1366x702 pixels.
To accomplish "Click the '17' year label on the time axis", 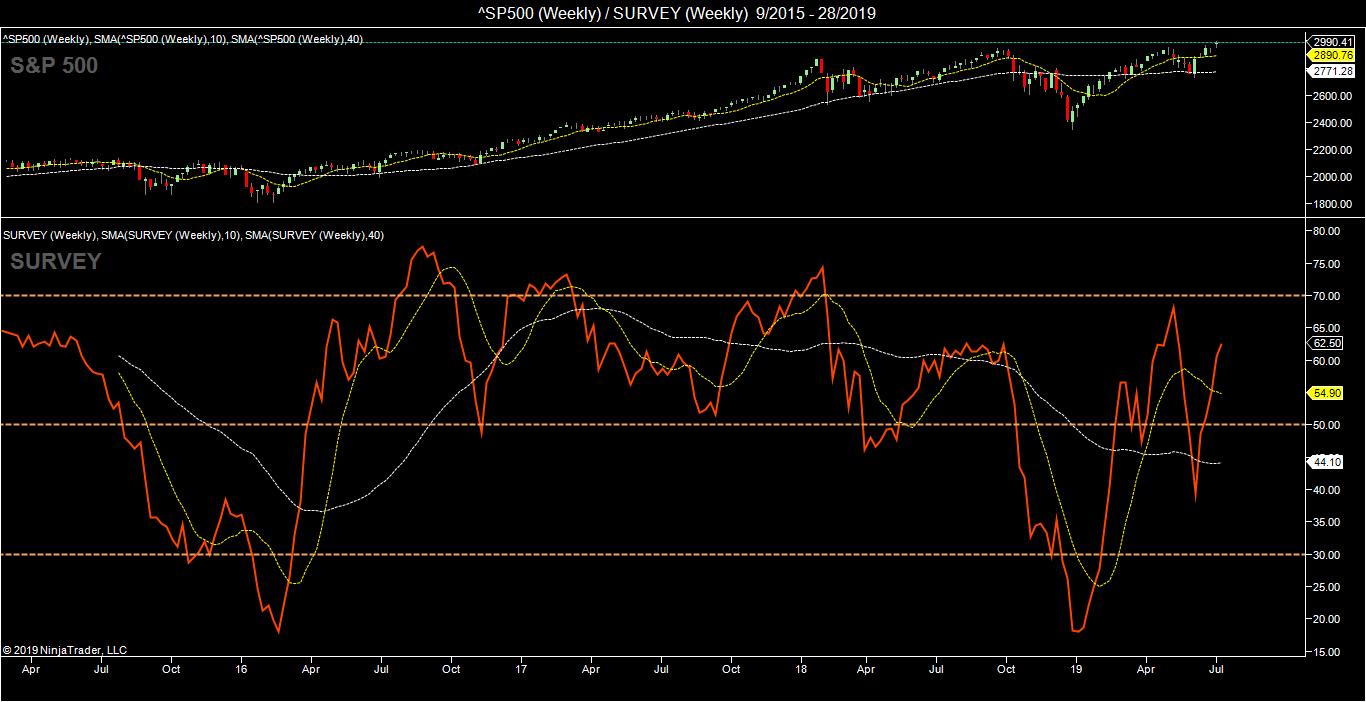I will [521, 669].
